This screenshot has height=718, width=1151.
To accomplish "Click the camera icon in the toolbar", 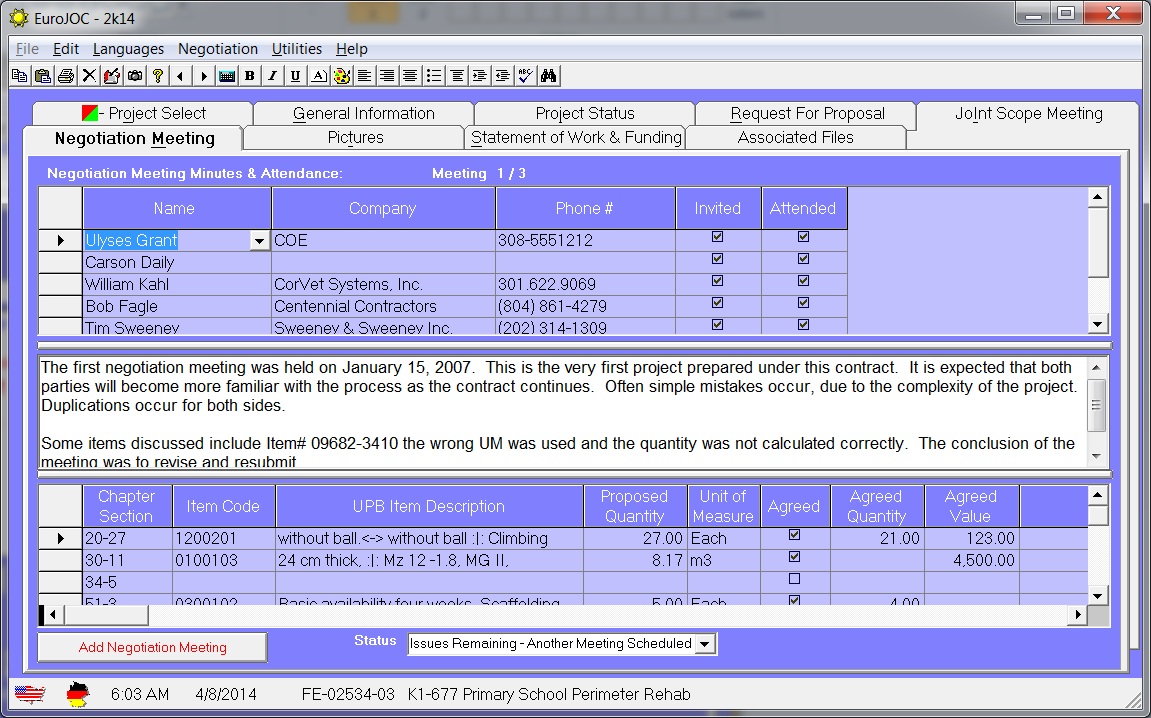I will pos(134,76).
